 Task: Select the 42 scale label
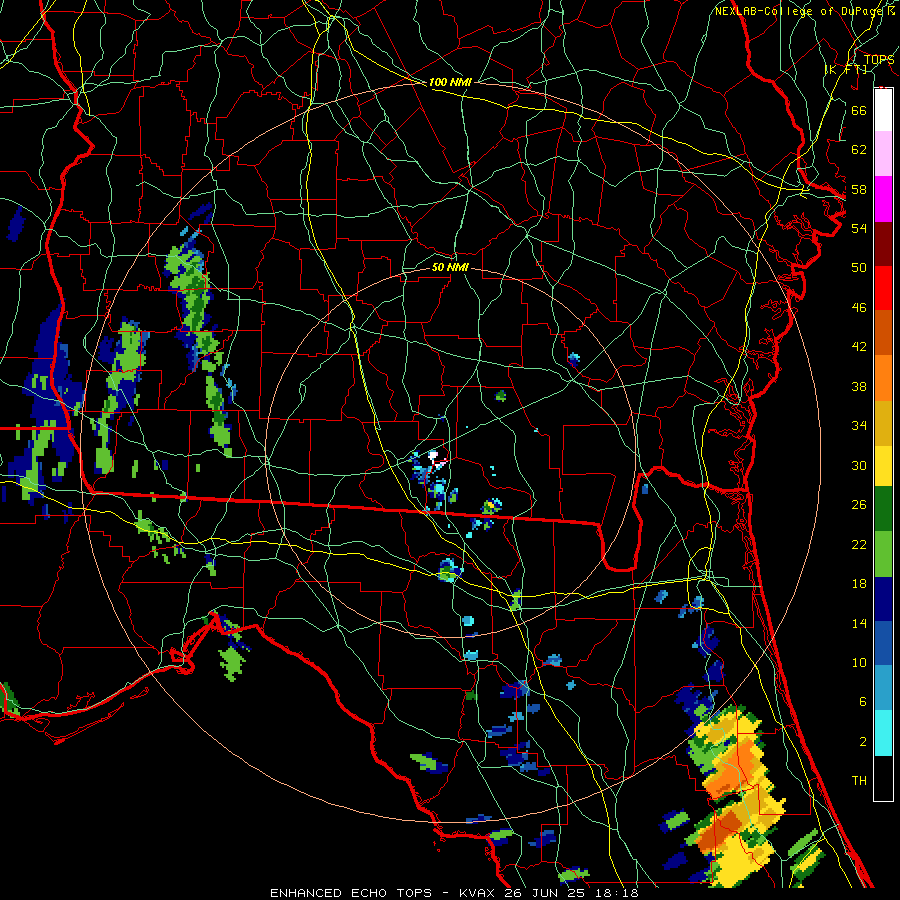coord(859,346)
